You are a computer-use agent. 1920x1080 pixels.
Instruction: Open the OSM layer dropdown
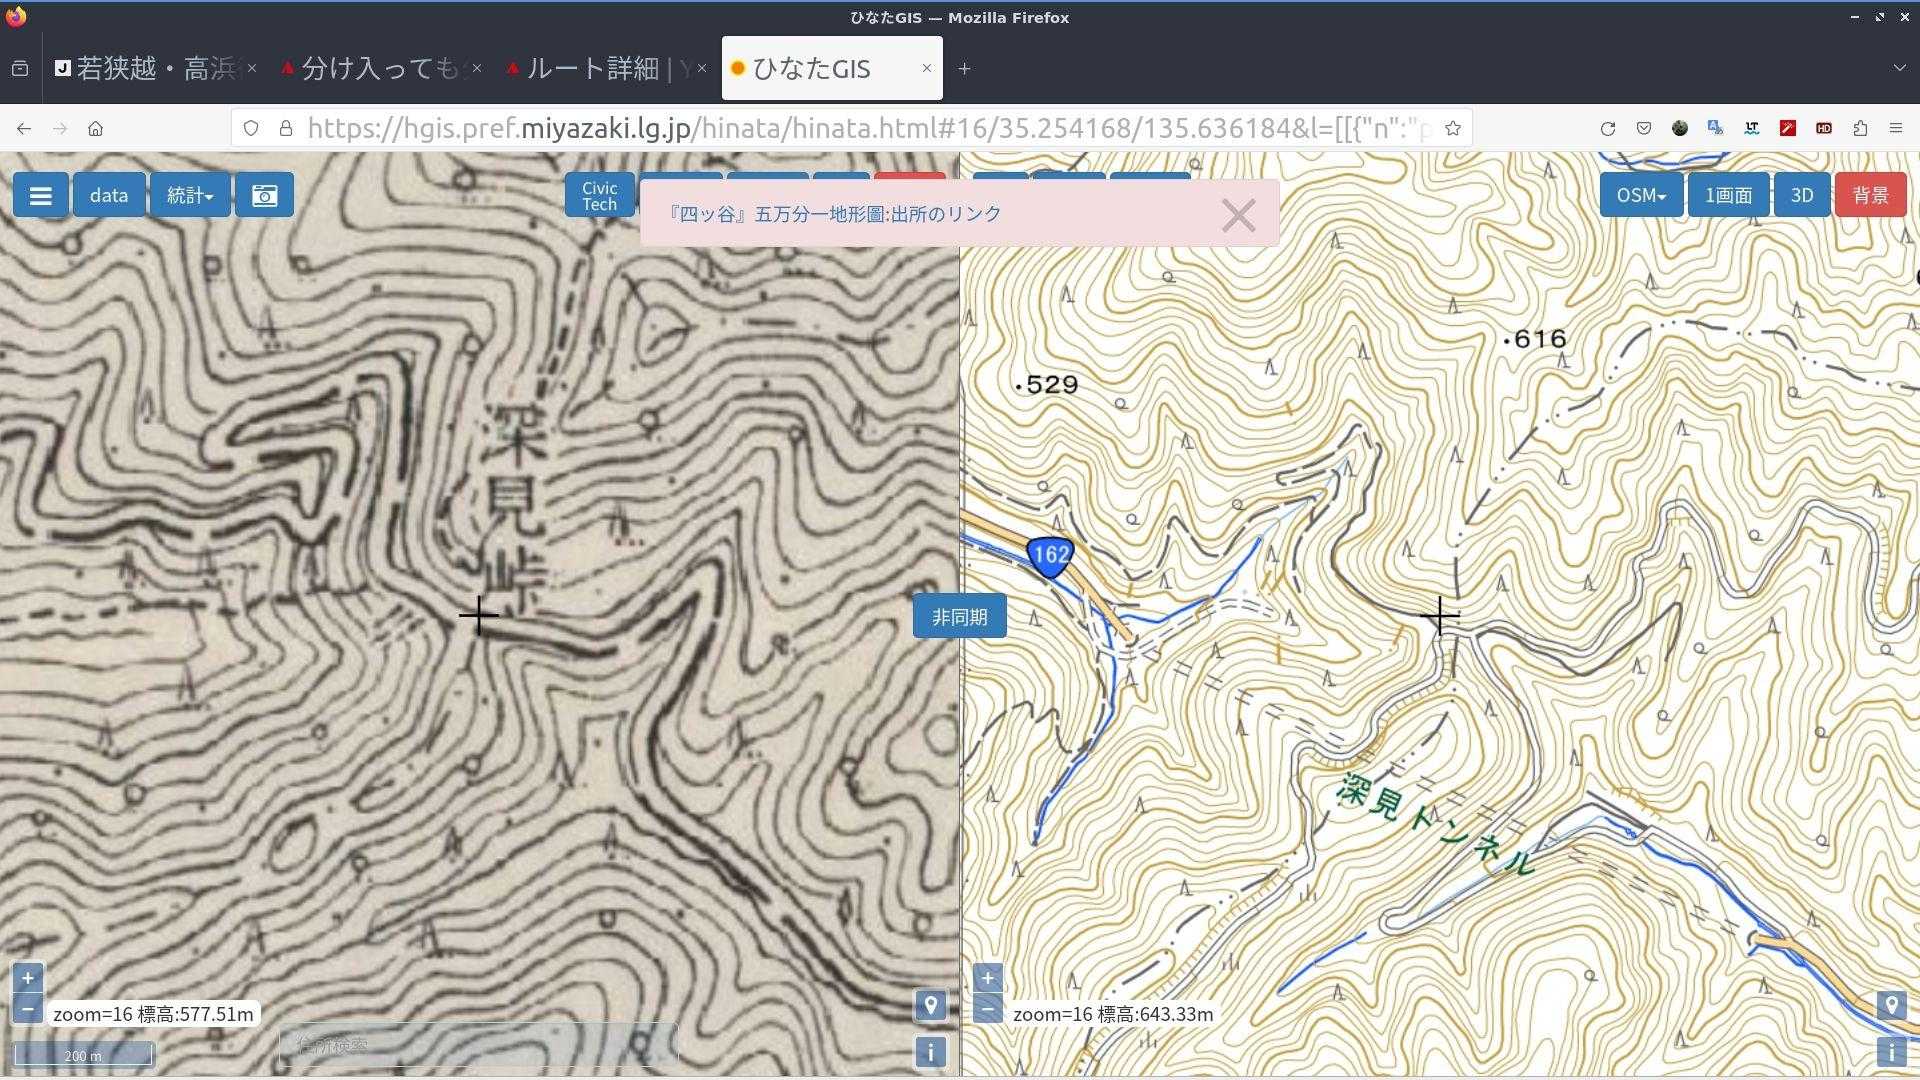pos(1640,195)
